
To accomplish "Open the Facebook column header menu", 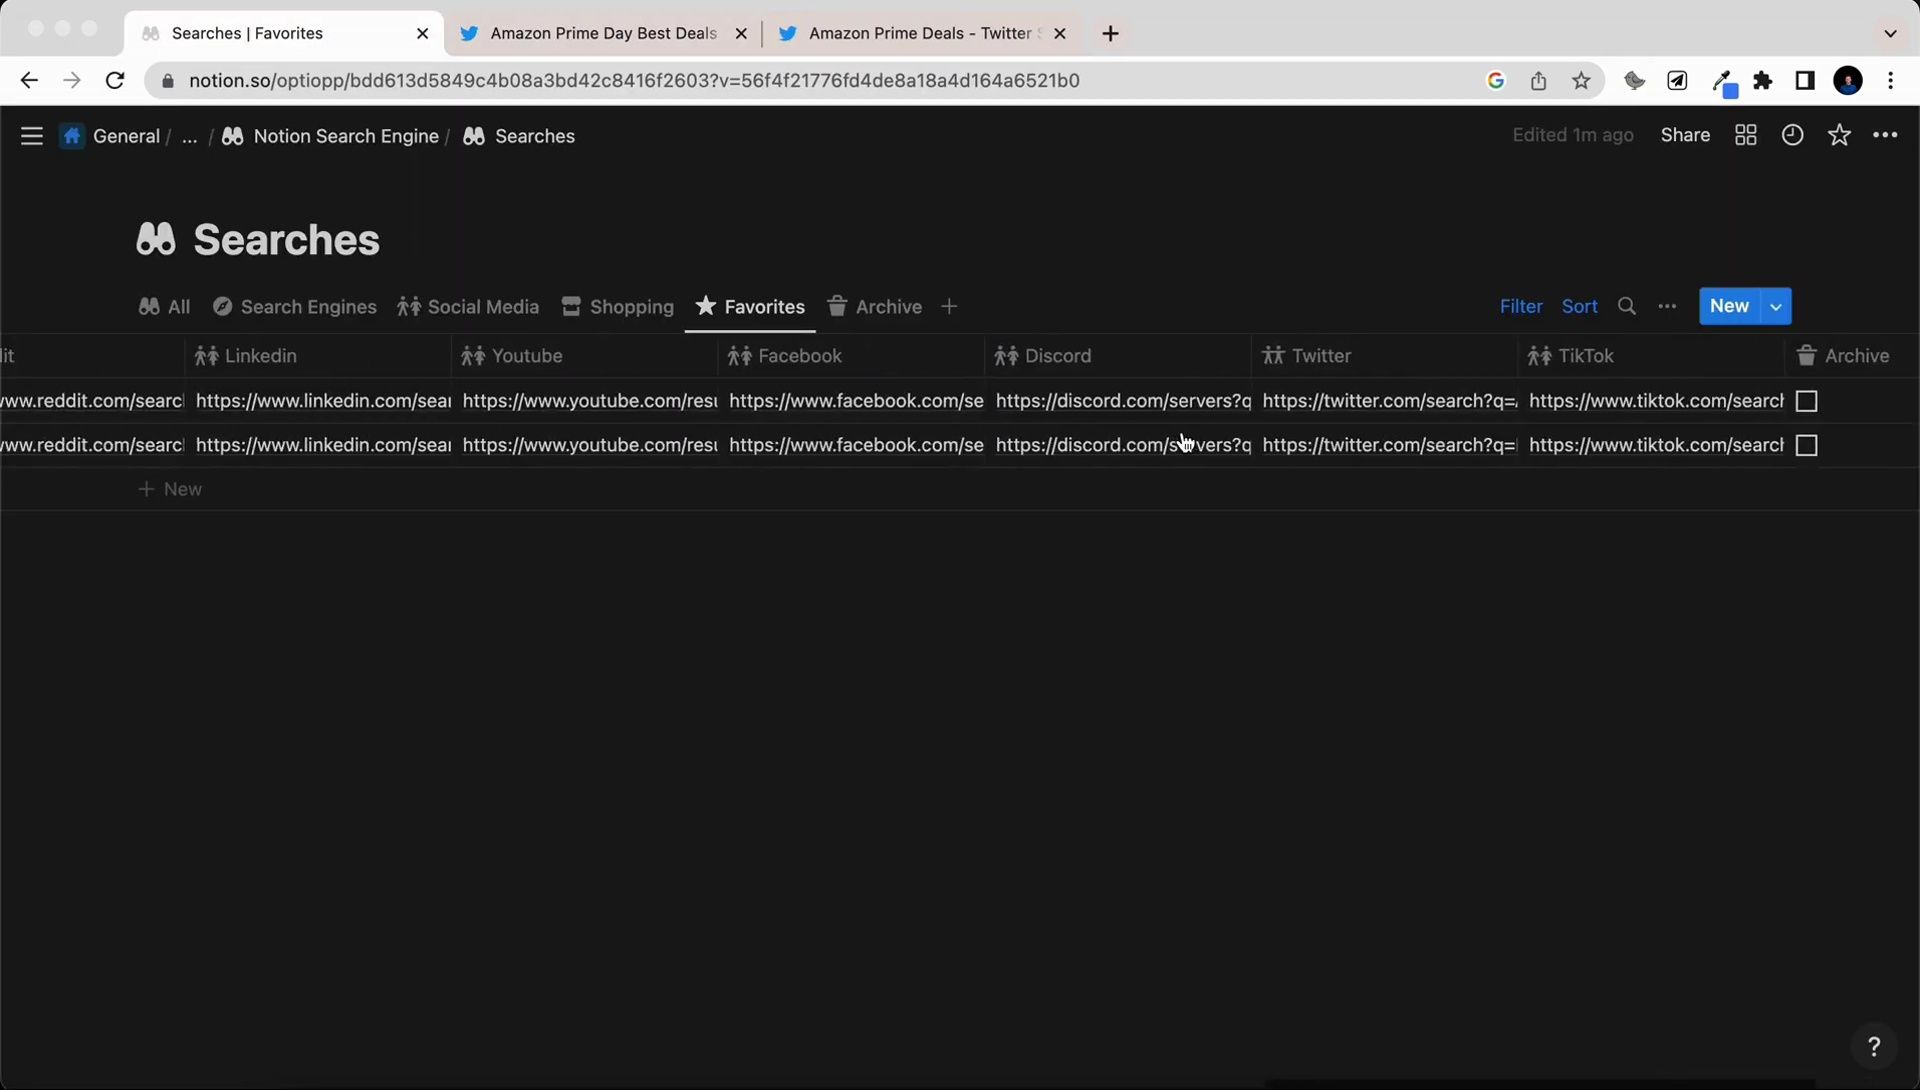I will [852, 356].
